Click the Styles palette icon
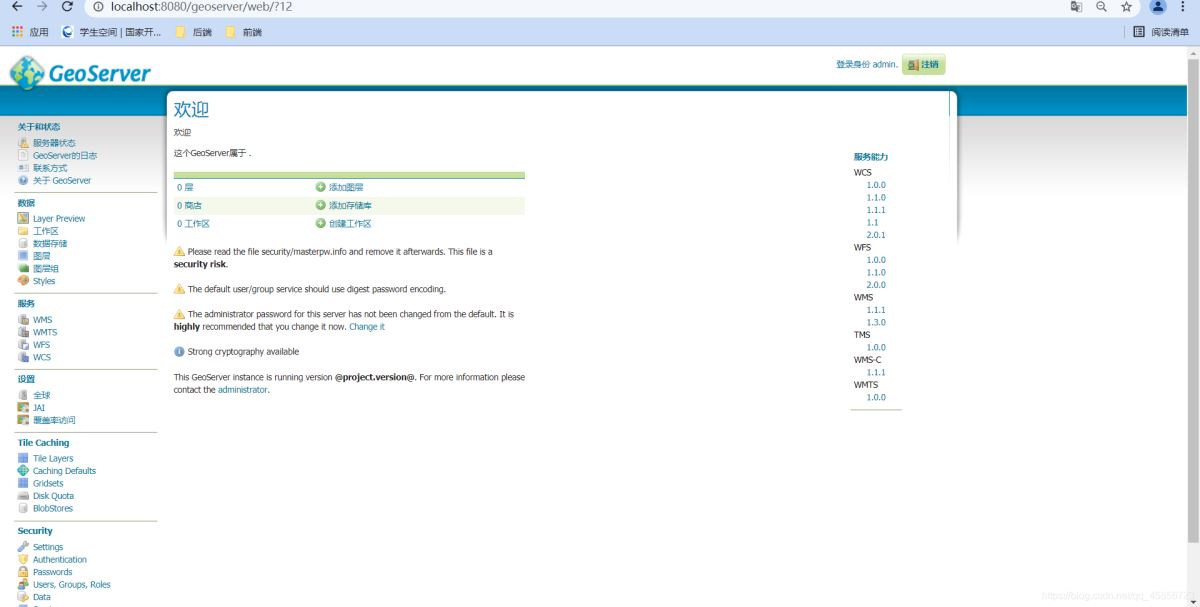1200x607 pixels. tap(23, 281)
